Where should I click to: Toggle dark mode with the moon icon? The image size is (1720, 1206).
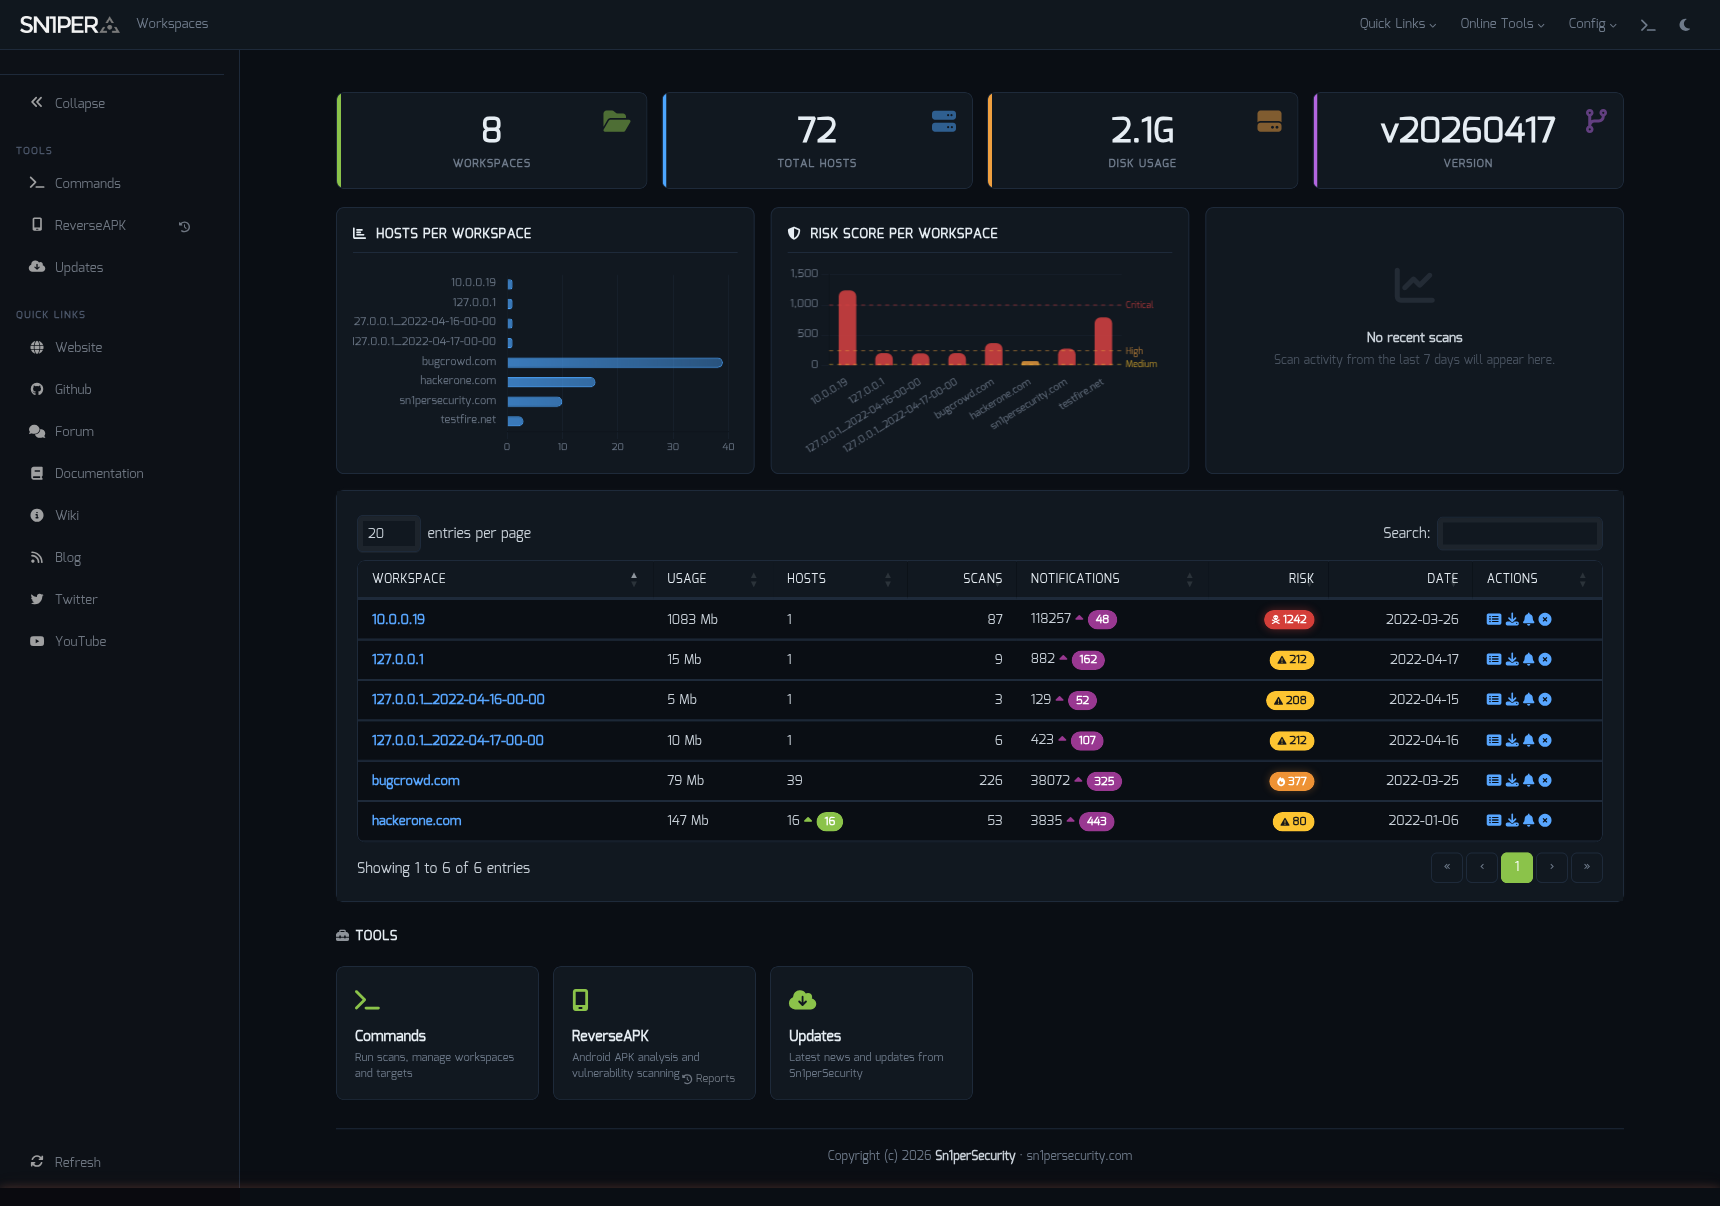[1684, 24]
